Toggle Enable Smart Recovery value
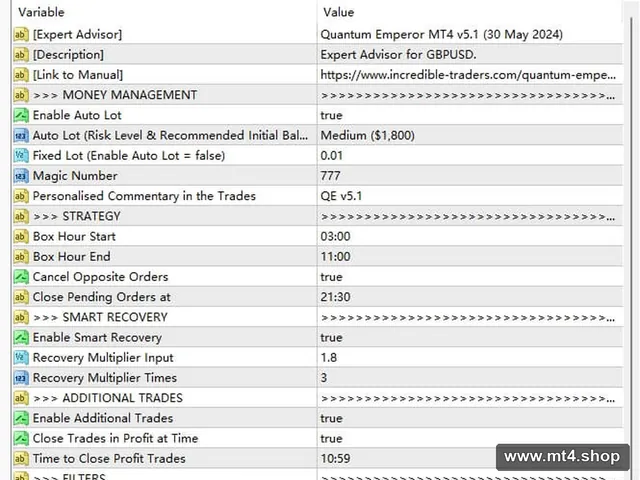 [x=470, y=338]
